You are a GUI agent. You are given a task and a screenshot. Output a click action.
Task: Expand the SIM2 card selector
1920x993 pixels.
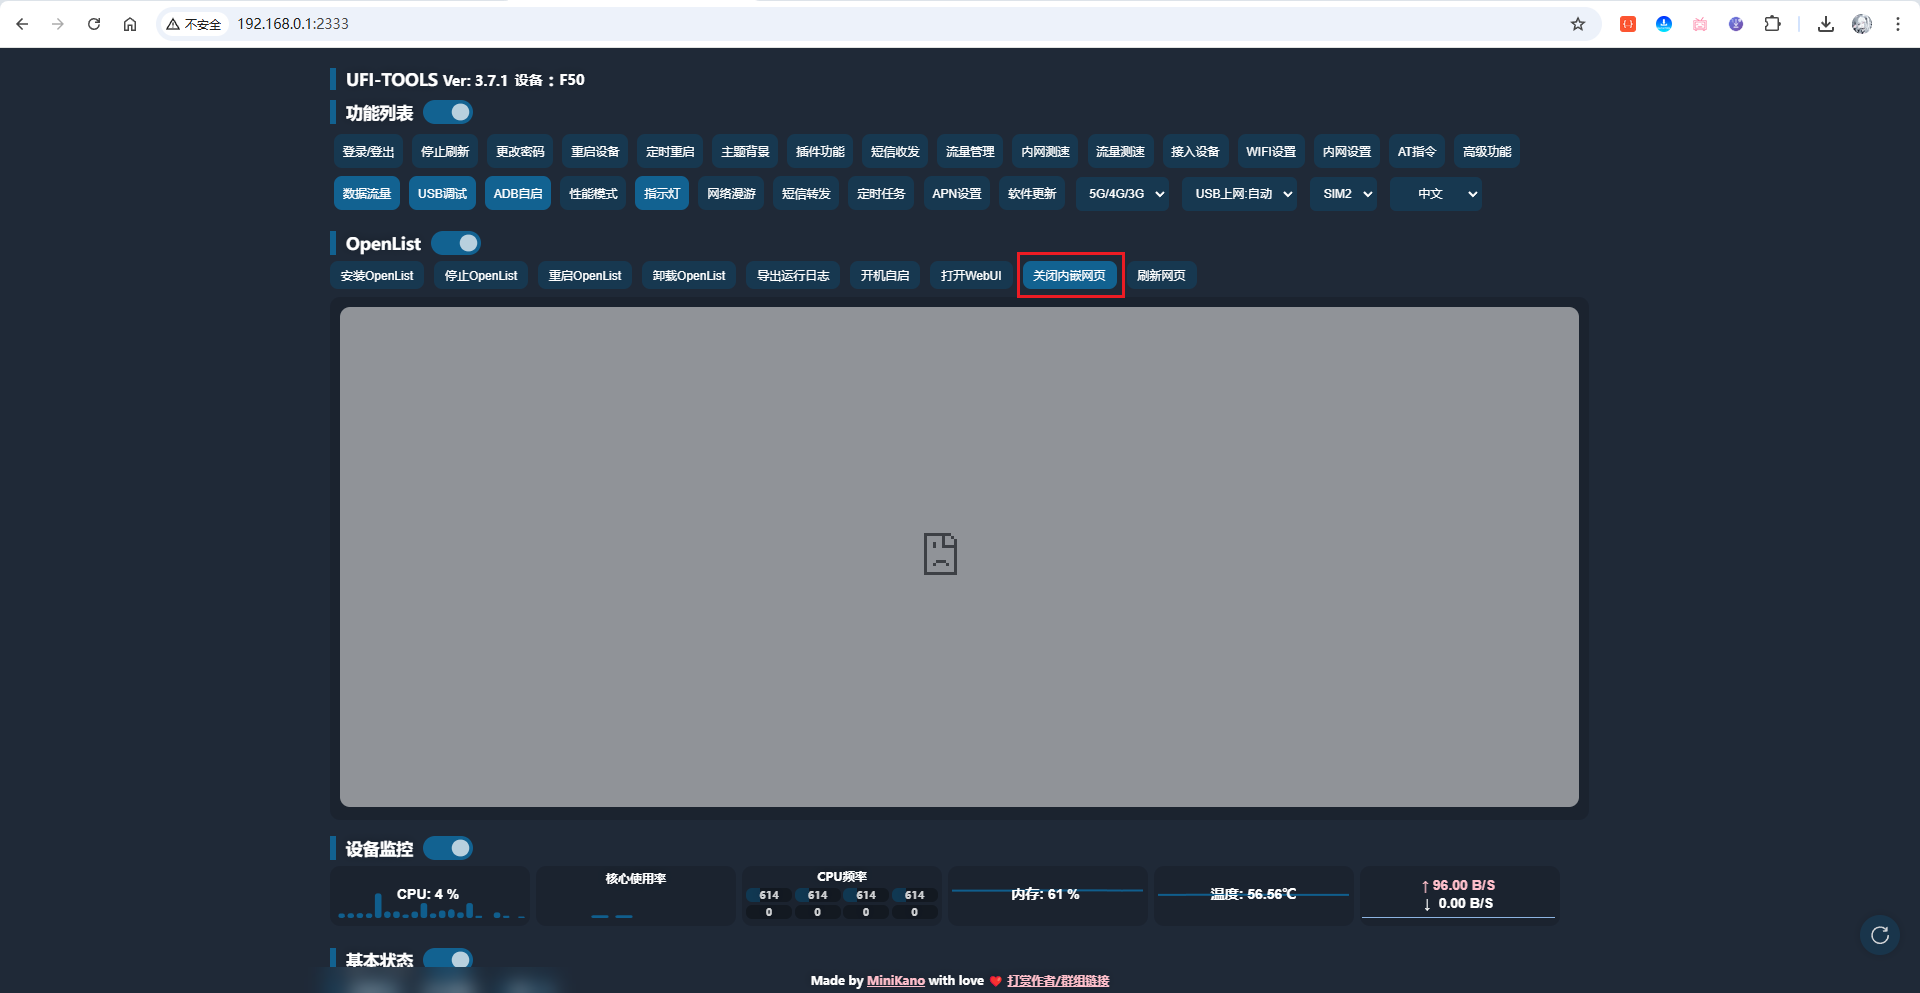coord(1346,194)
